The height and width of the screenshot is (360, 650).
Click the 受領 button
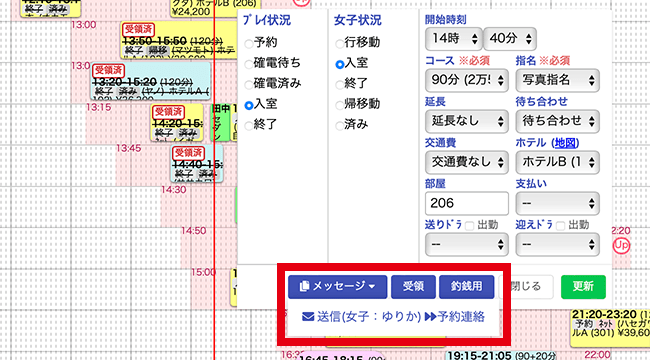413,287
